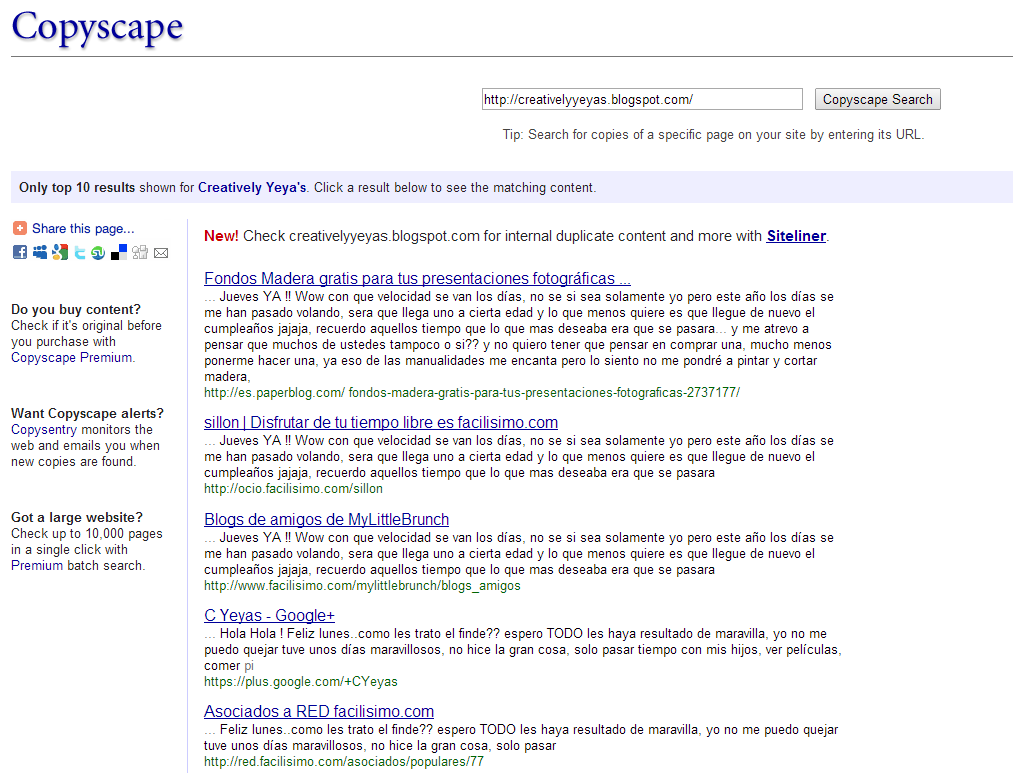Screen dimensions: 1013x773
Task: Click the 'Only top 10 results' text
Action: tap(77, 187)
